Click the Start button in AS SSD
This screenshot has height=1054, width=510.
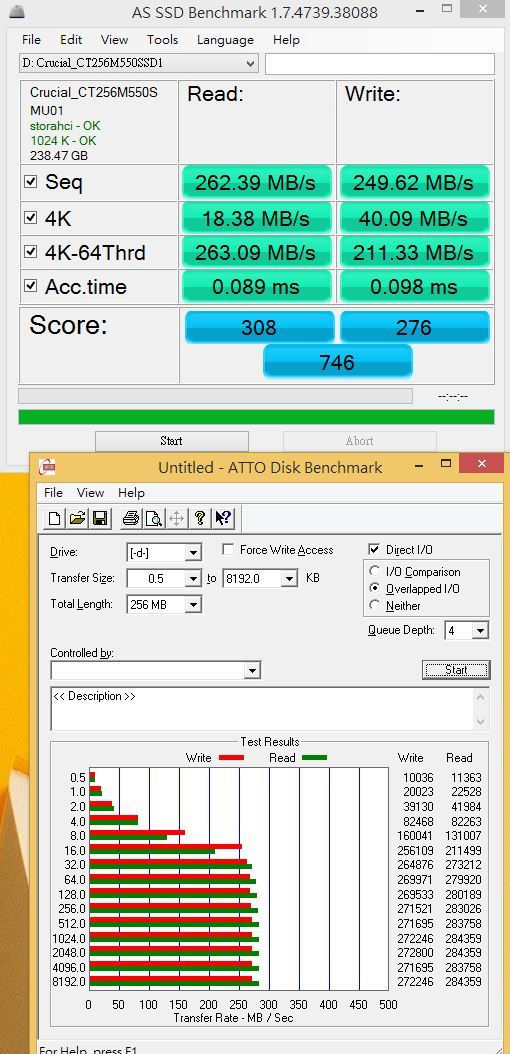(x=171, y=441)
